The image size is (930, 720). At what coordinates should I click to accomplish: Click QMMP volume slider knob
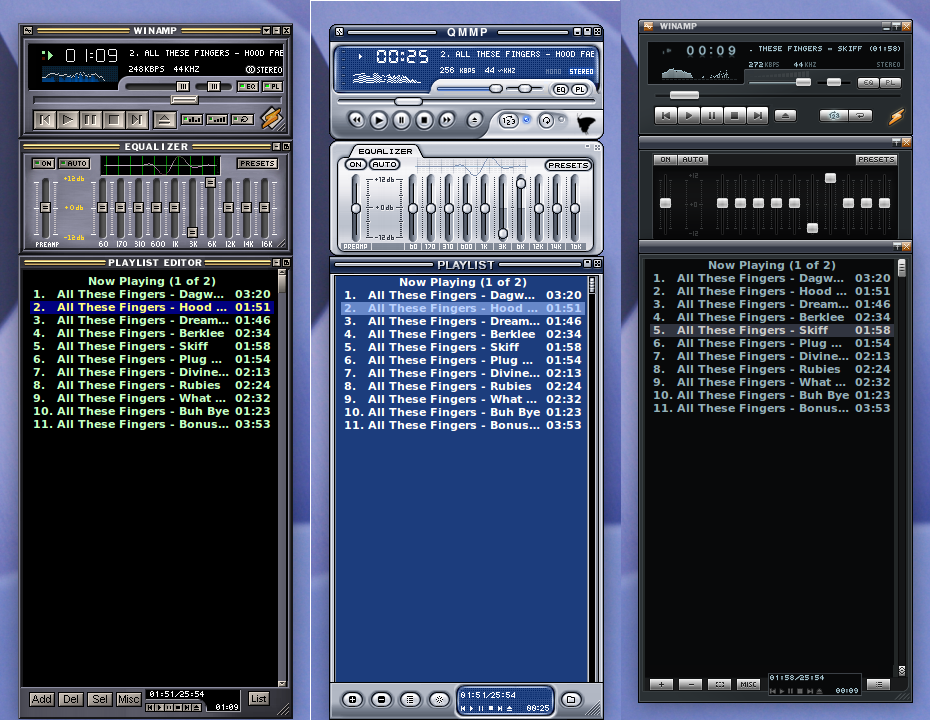[496, 89]
